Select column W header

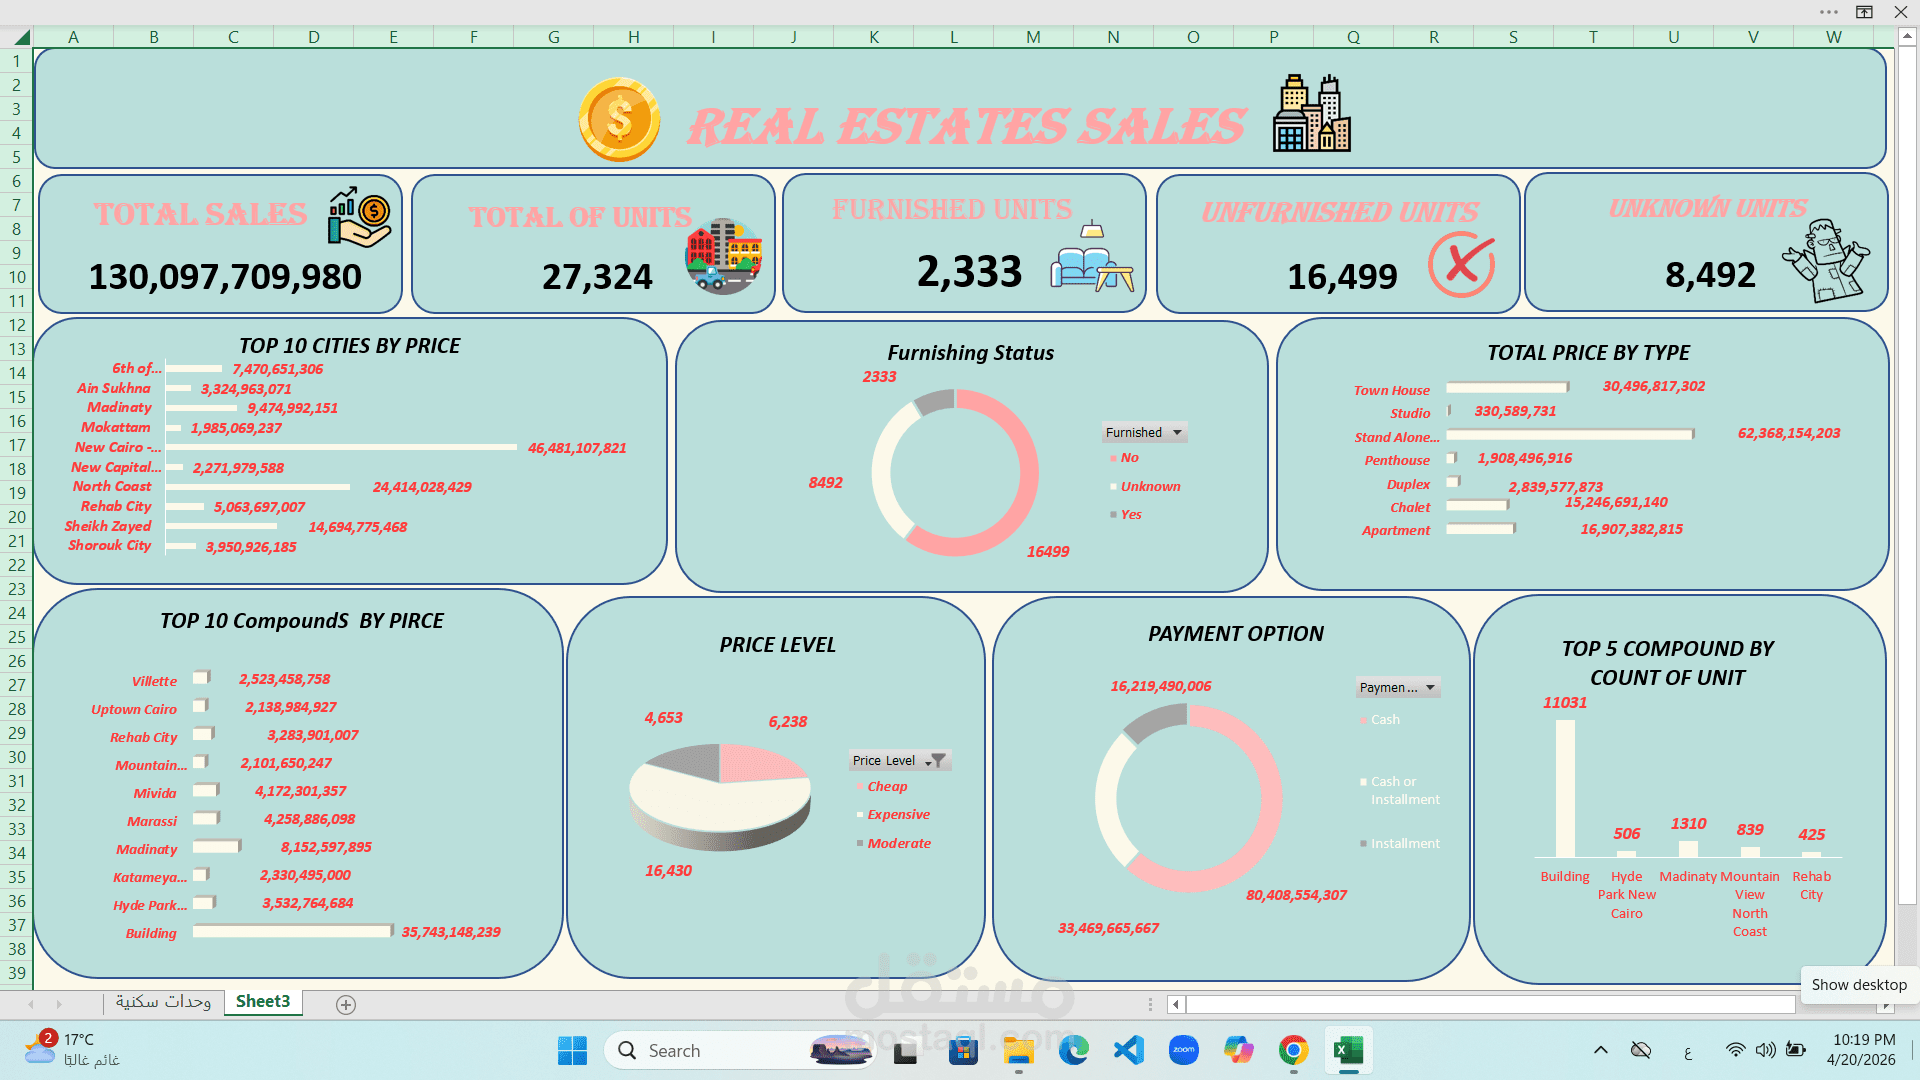1833,37
